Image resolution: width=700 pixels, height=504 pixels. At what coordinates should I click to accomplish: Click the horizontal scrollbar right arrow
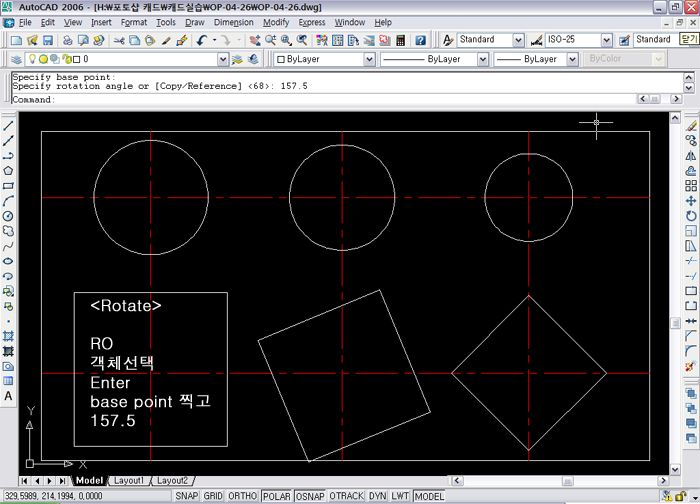(663, 481)
